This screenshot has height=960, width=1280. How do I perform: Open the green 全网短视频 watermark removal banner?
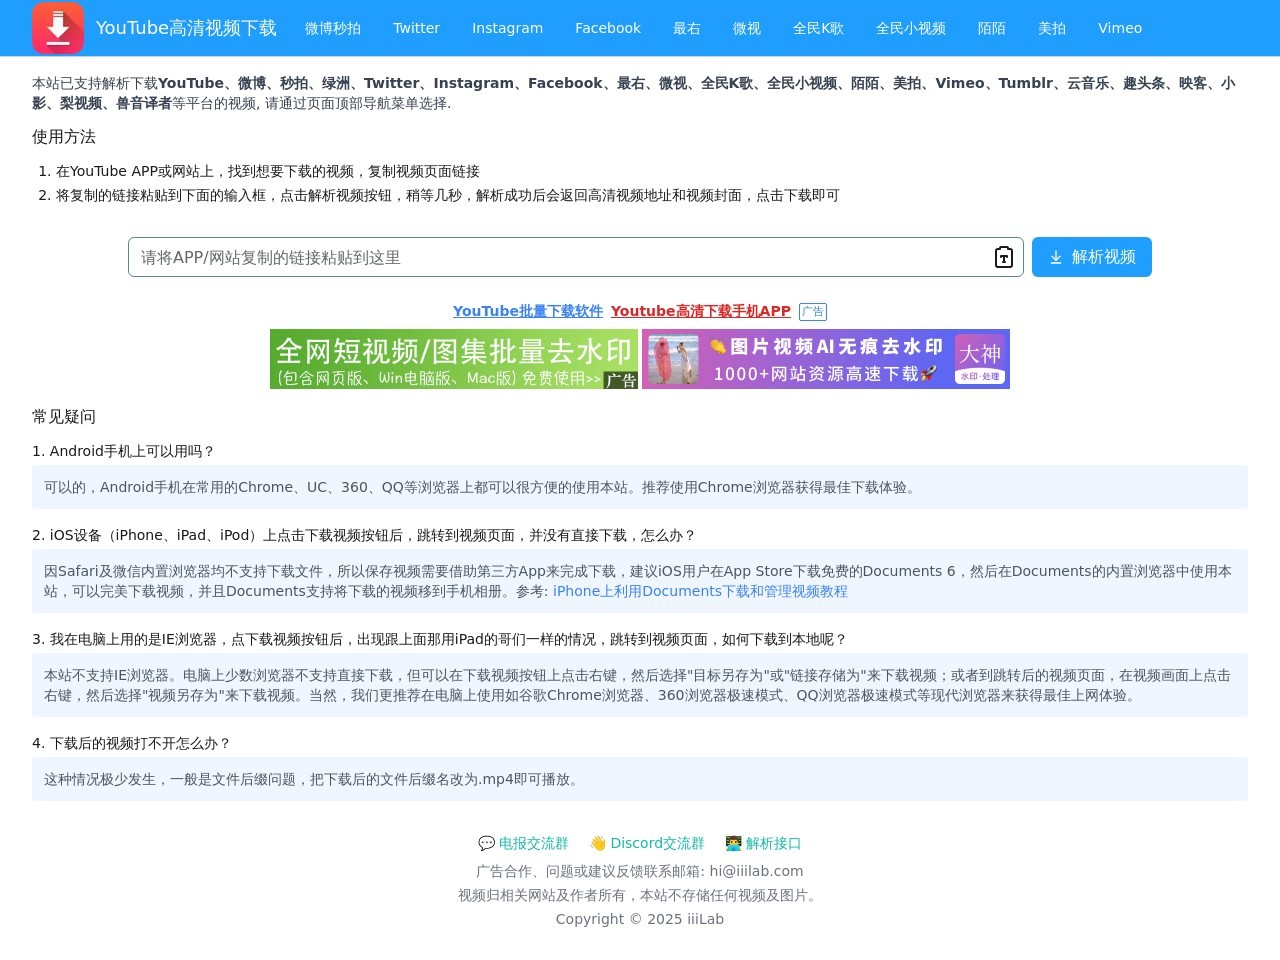(454, 359)
